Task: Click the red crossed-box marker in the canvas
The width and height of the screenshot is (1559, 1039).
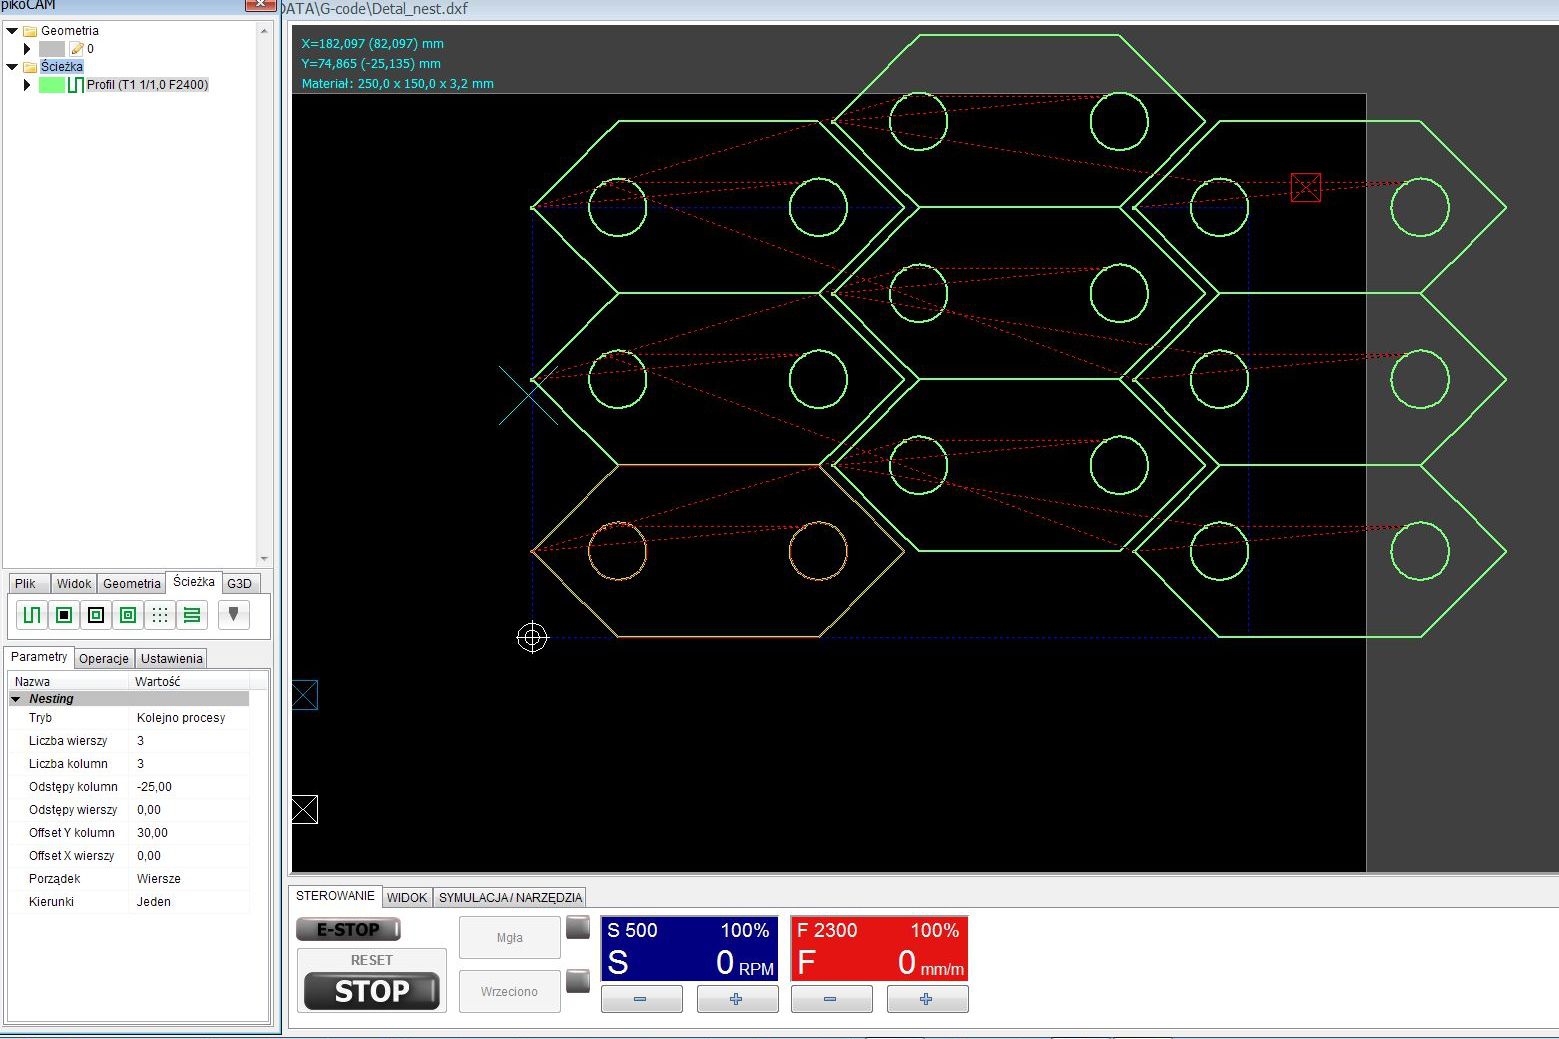Action: point(1306,187)
